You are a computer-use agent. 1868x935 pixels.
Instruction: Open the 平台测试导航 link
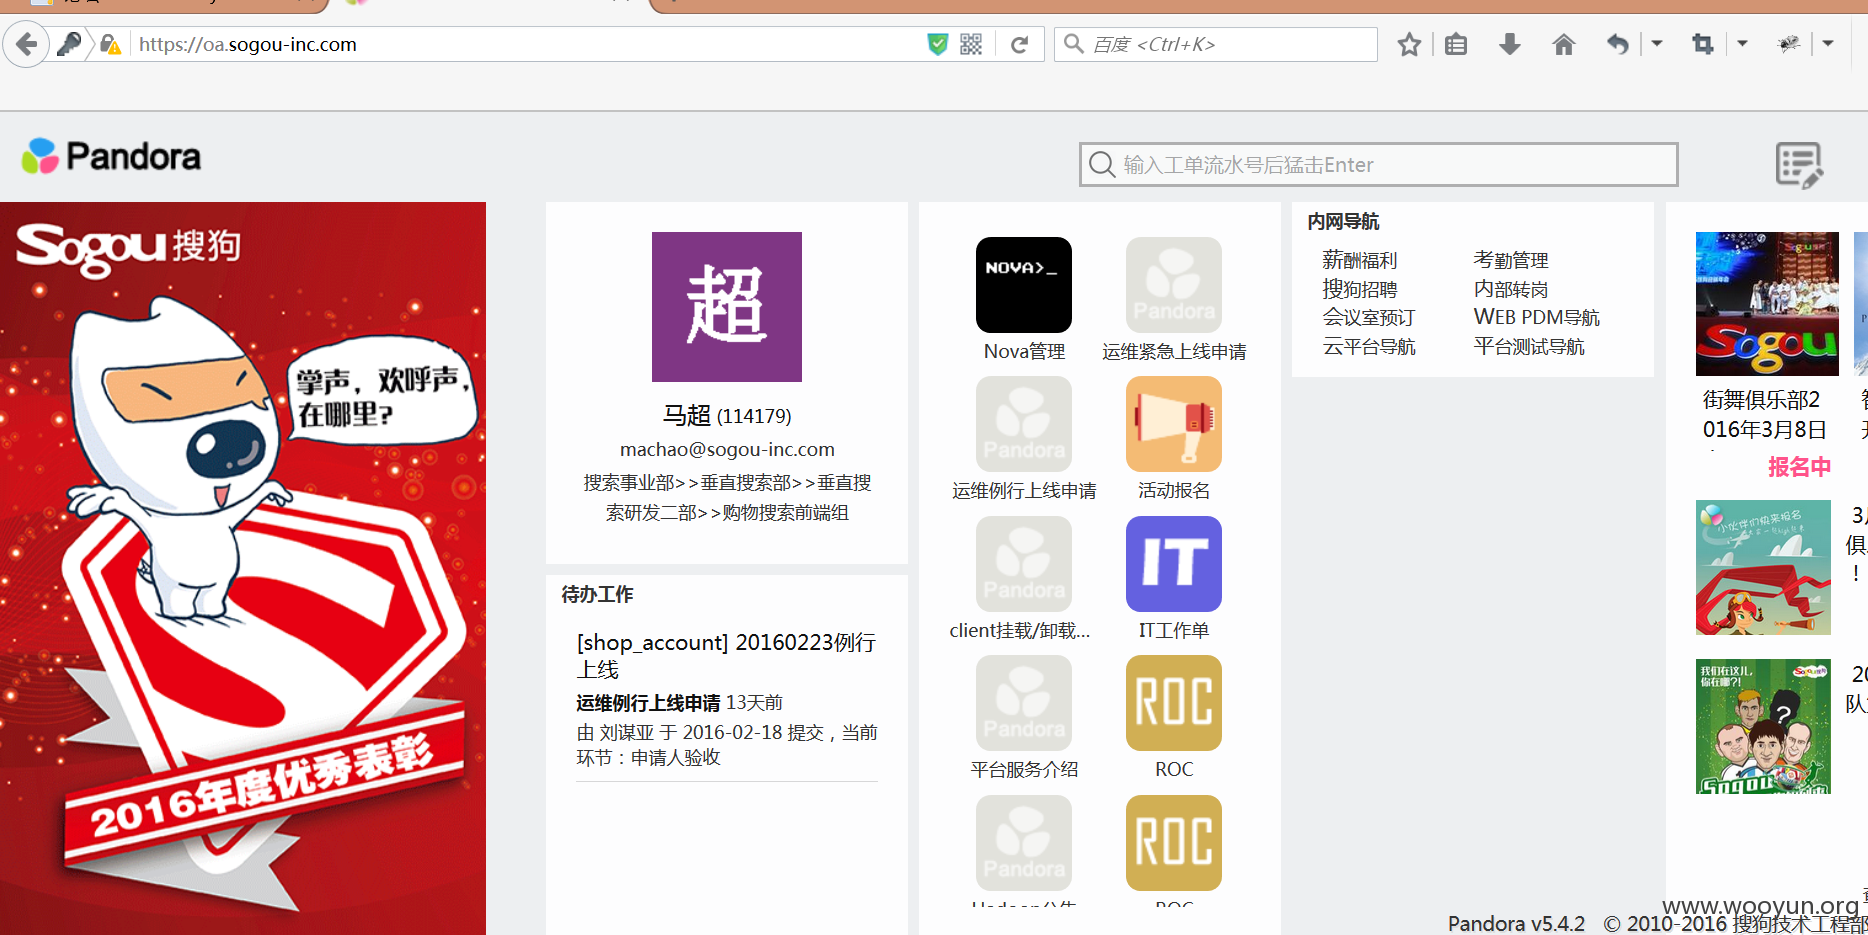point(1529,347)
